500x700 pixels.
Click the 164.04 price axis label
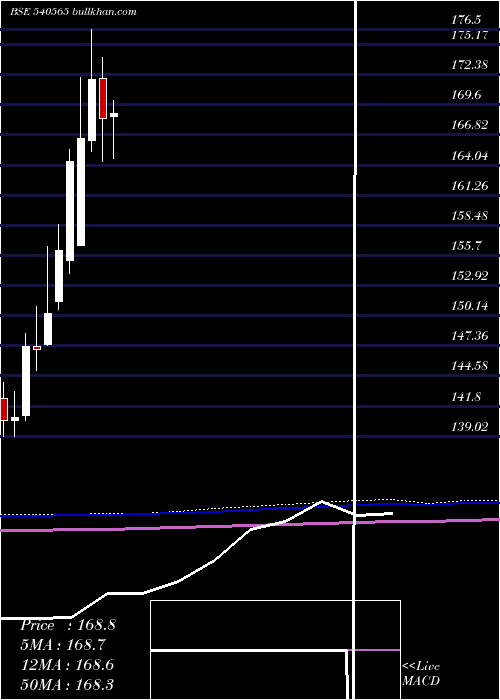[x=469, y=156]
